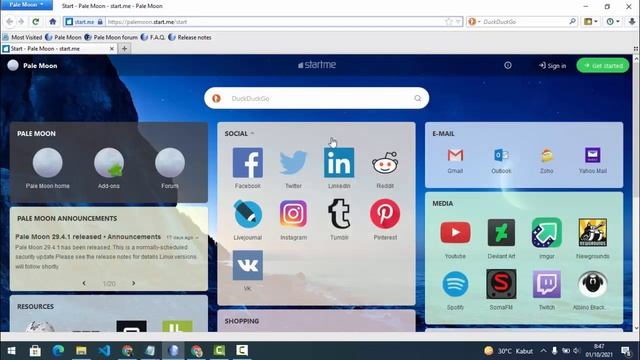Image resolution: width=640 pixels, height=360 pixels.
Task: Open the Twitter bookmark
Action: [293, 163]
